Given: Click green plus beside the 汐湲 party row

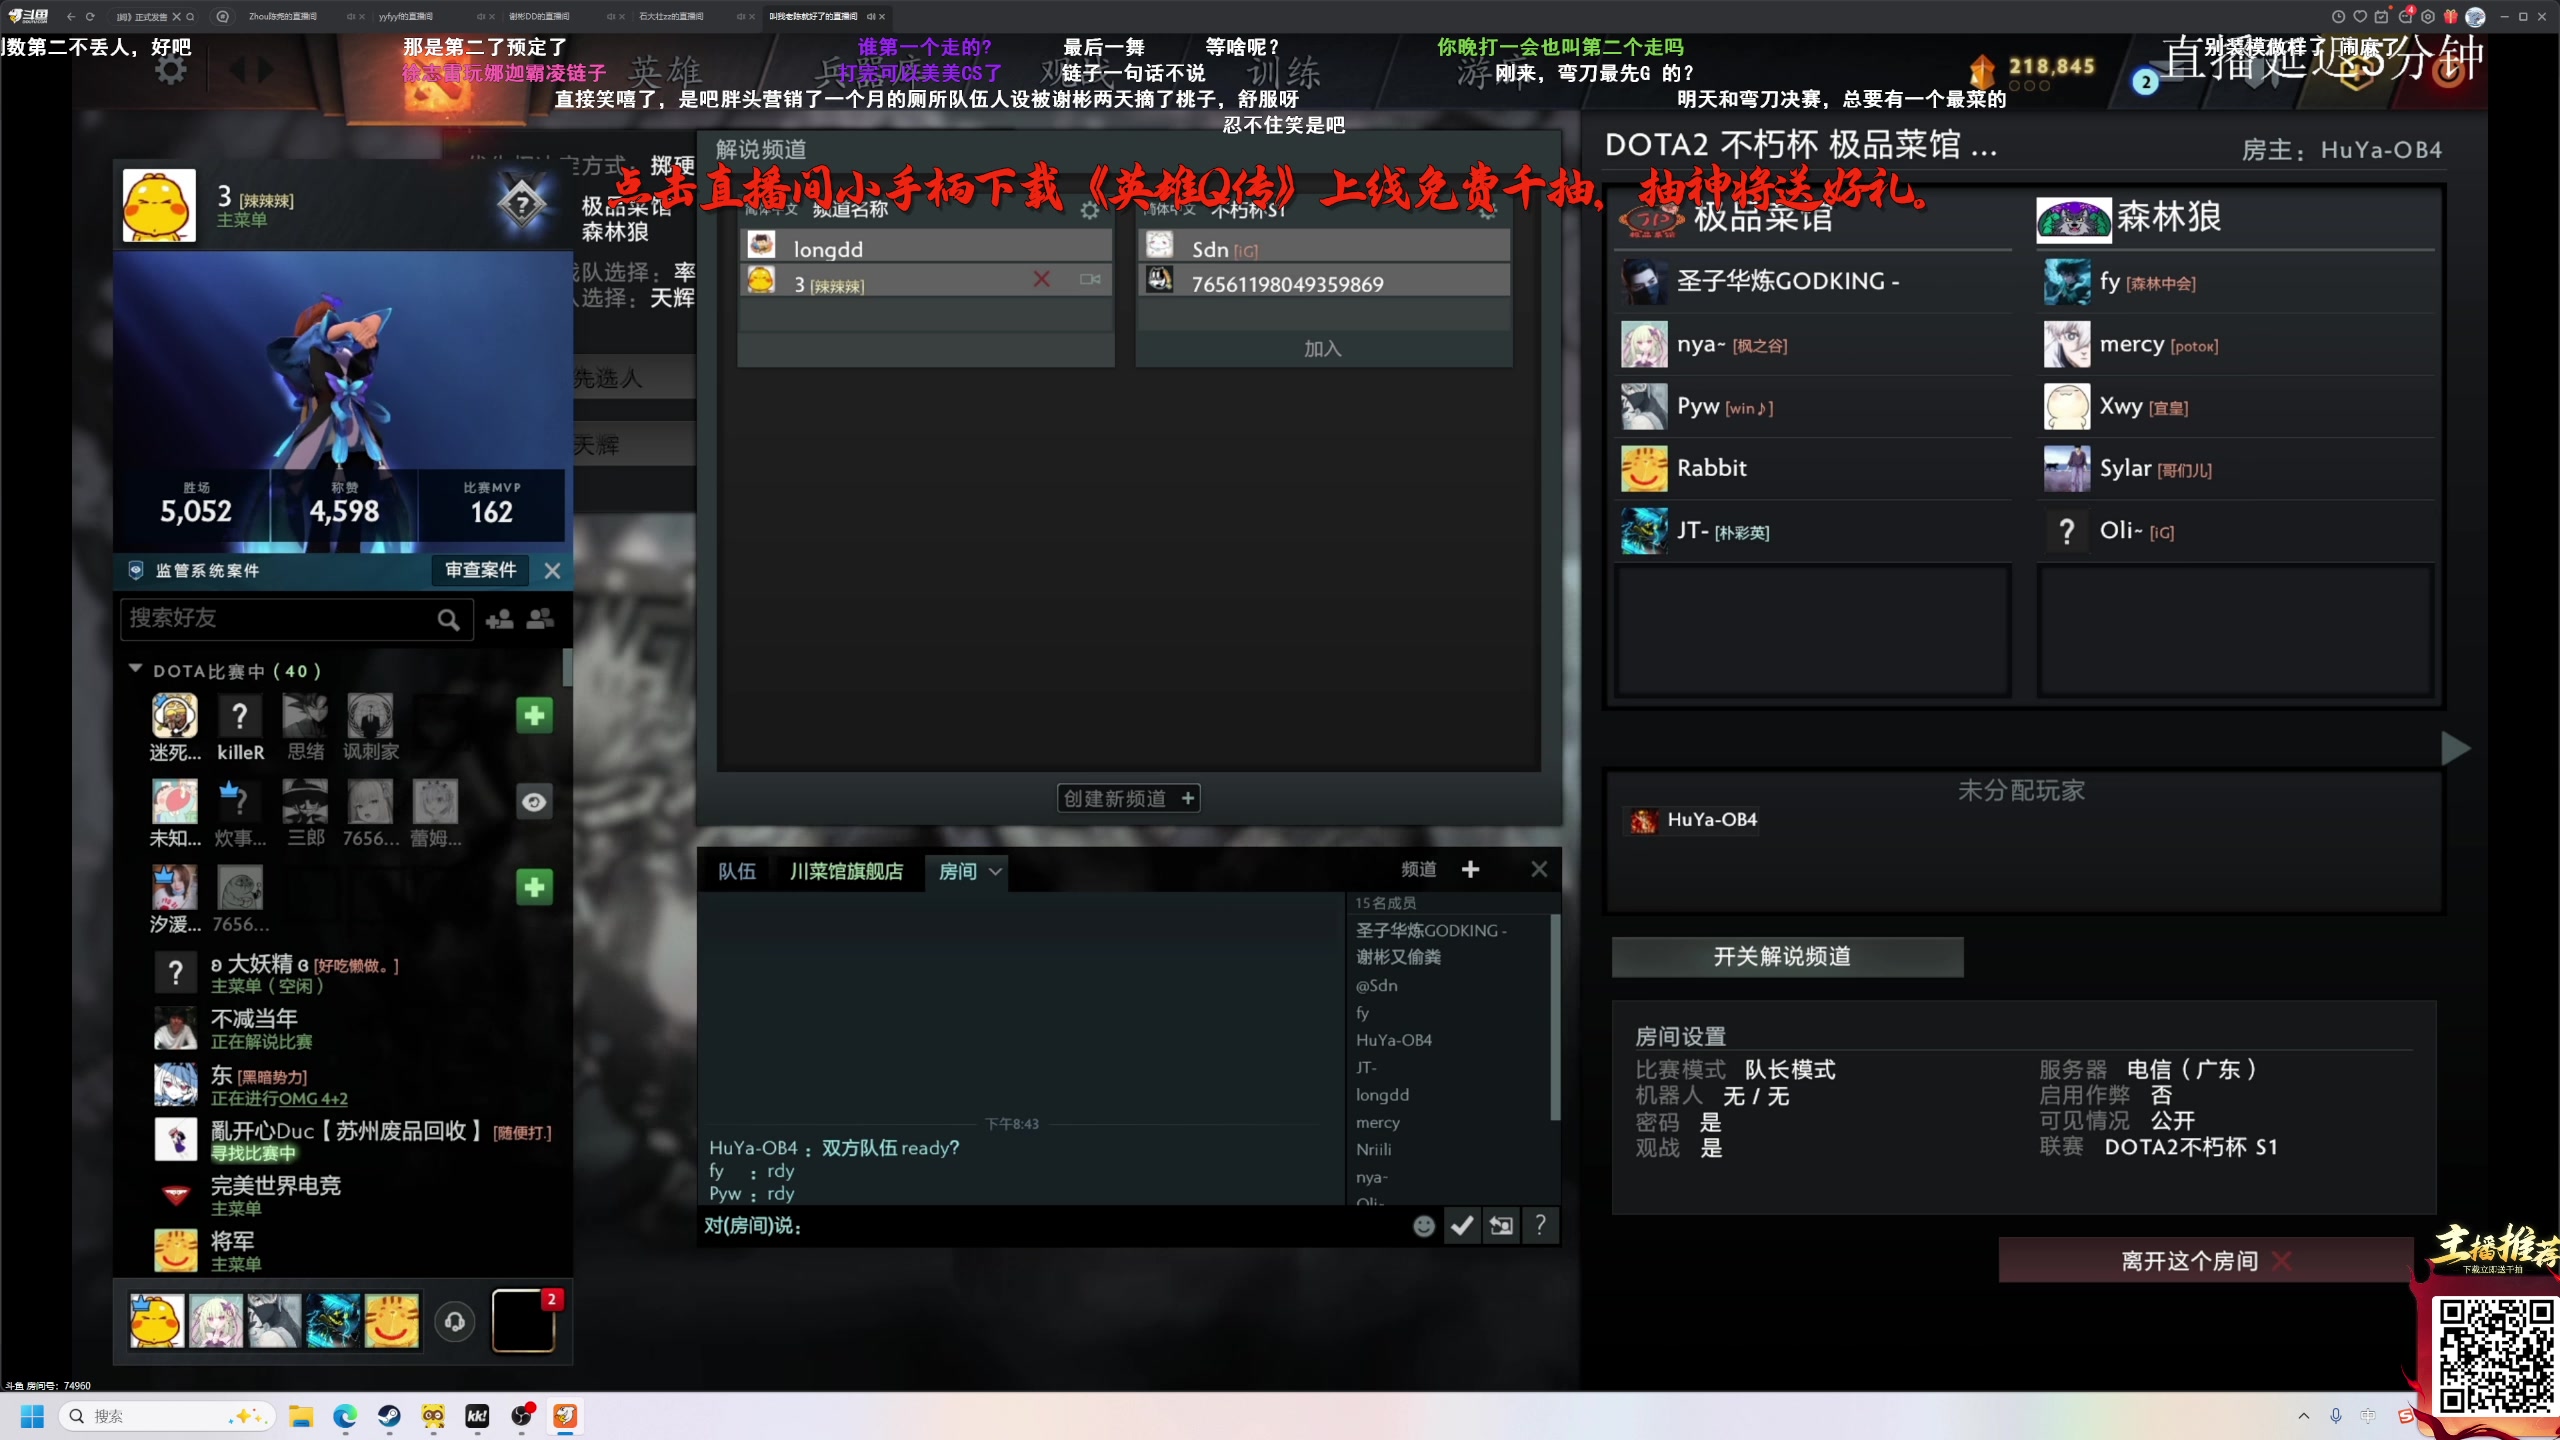Looking at the screenshot, I should (534, 886).
